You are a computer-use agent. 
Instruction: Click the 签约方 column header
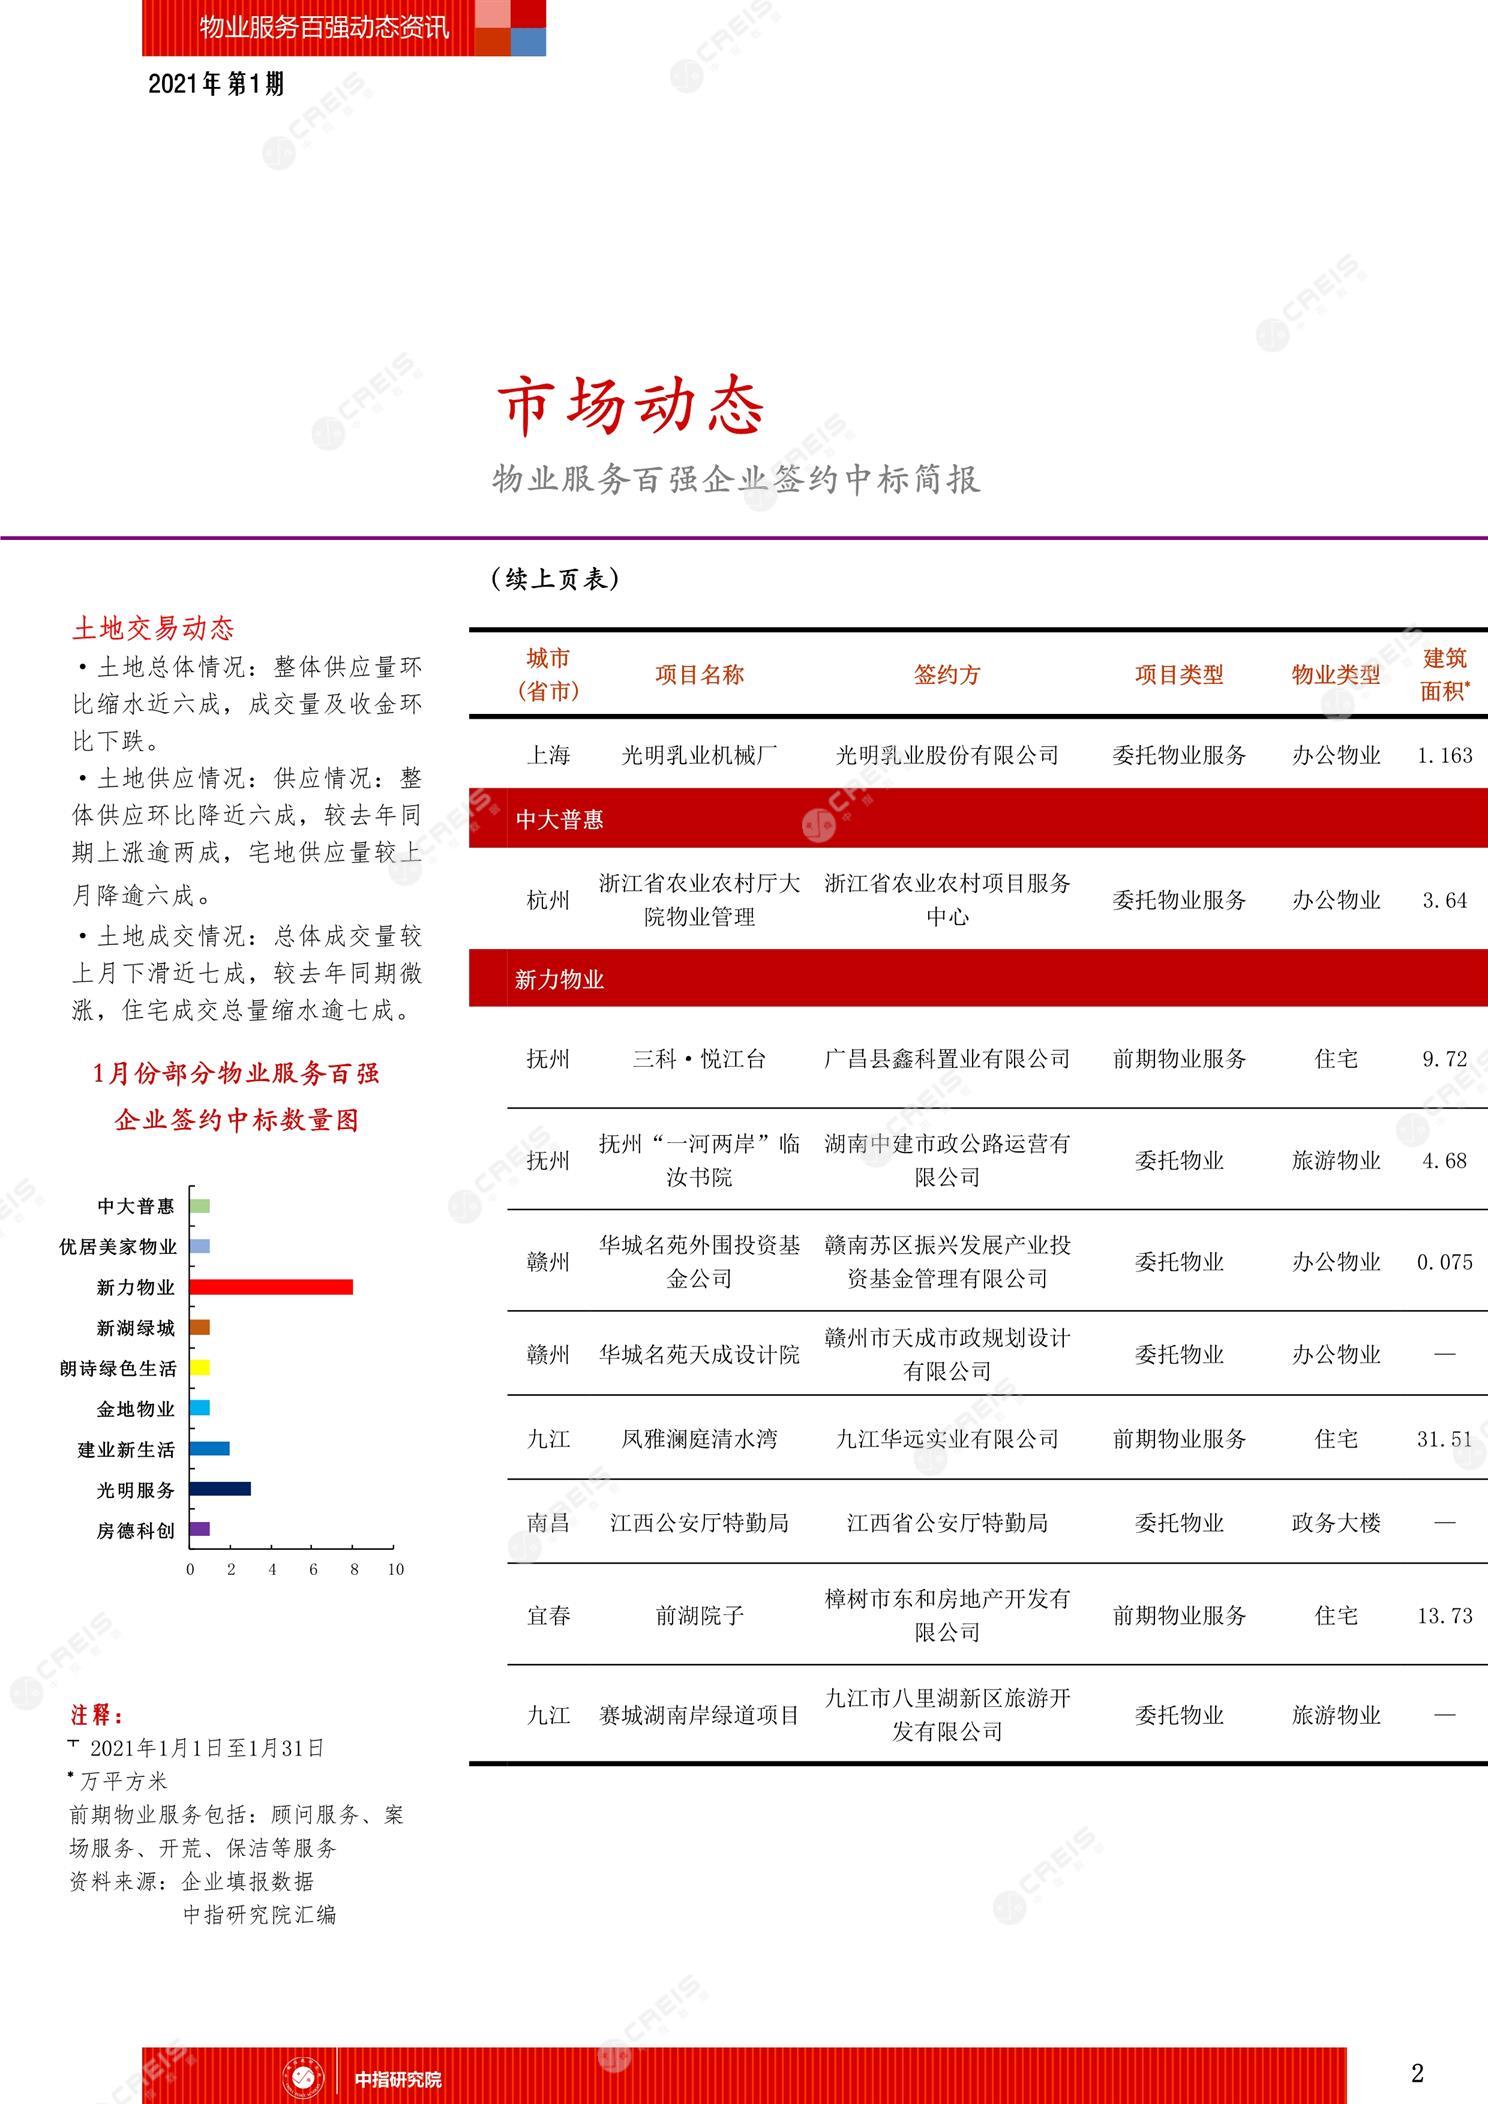point(947,675)
